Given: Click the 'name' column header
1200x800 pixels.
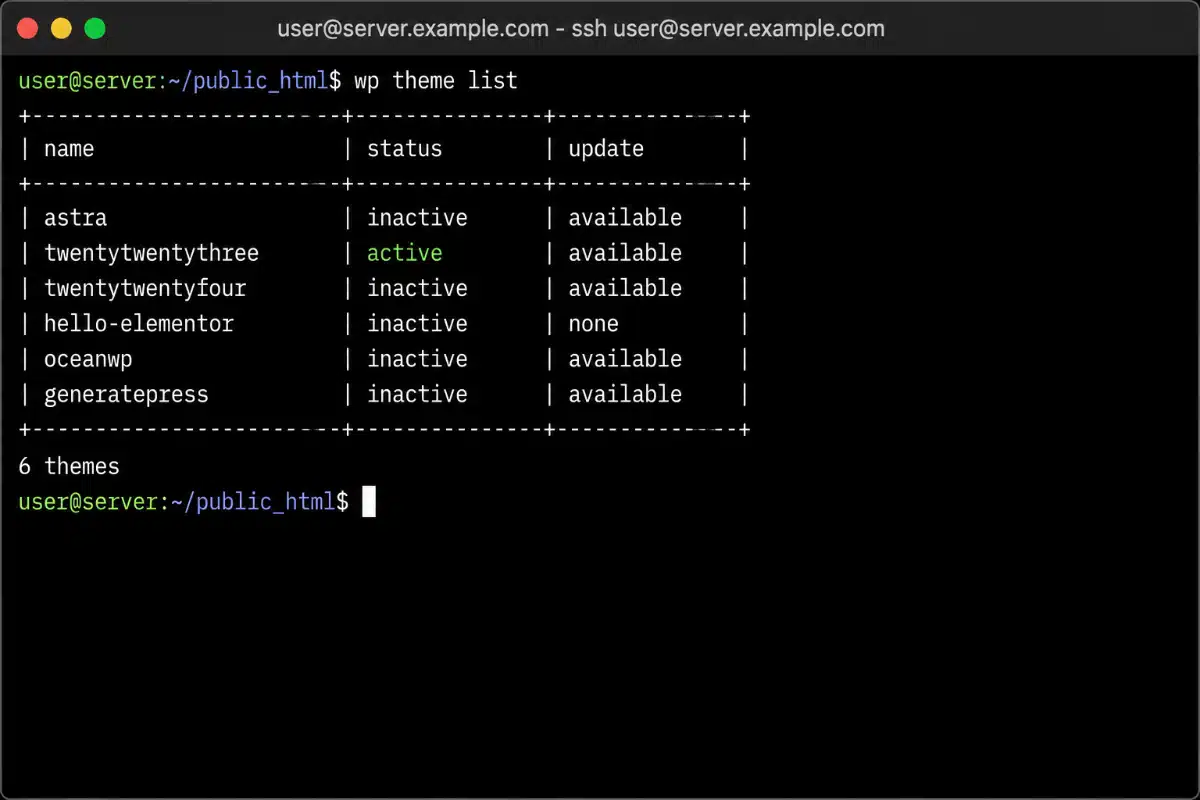Looking at the screenshot, I should (69, 149).
